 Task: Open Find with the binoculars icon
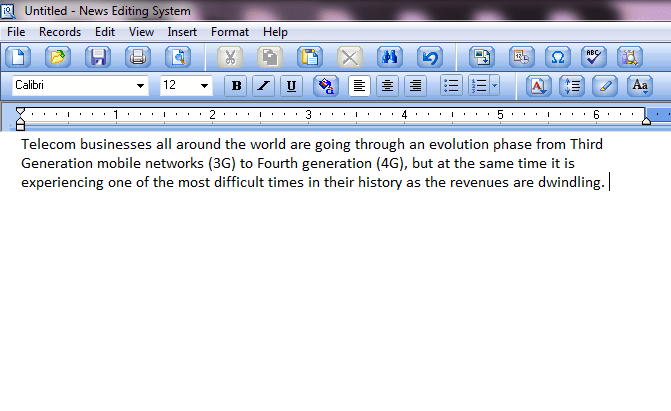[390, 57]
